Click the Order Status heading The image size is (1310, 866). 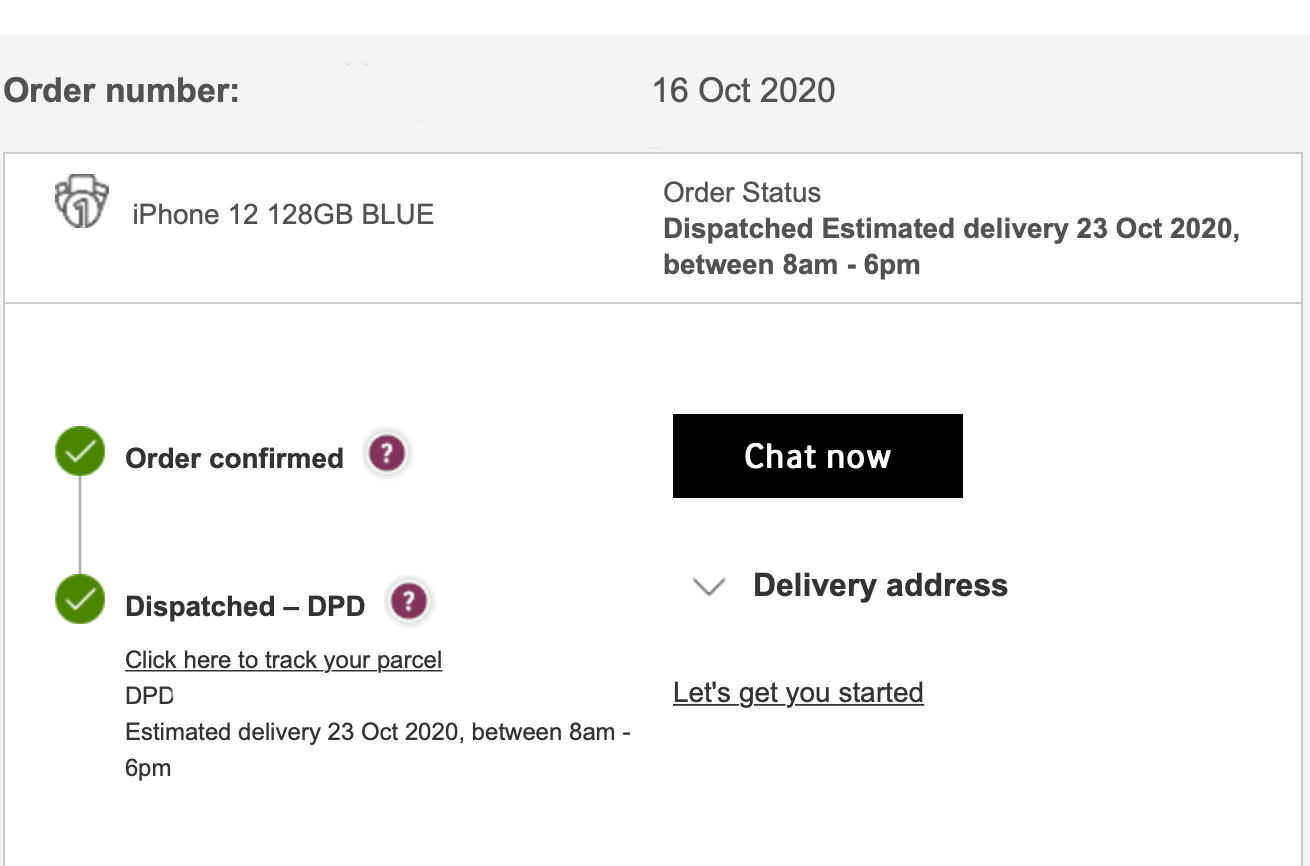pos(742,193)
